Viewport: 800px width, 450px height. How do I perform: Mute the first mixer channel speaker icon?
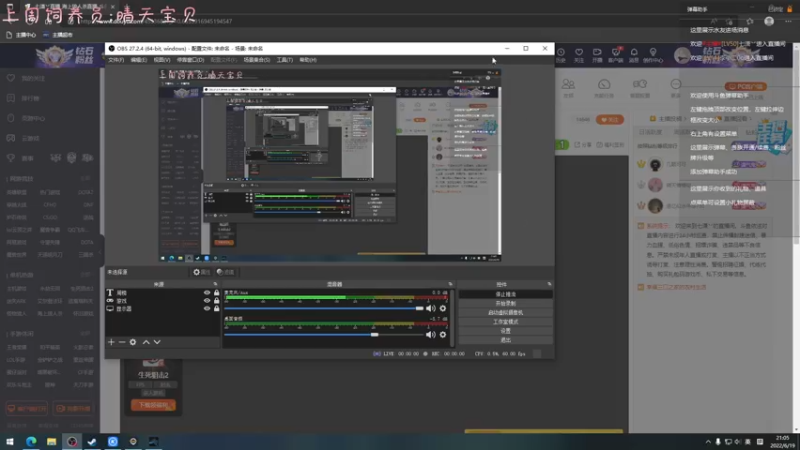[431, 308]
